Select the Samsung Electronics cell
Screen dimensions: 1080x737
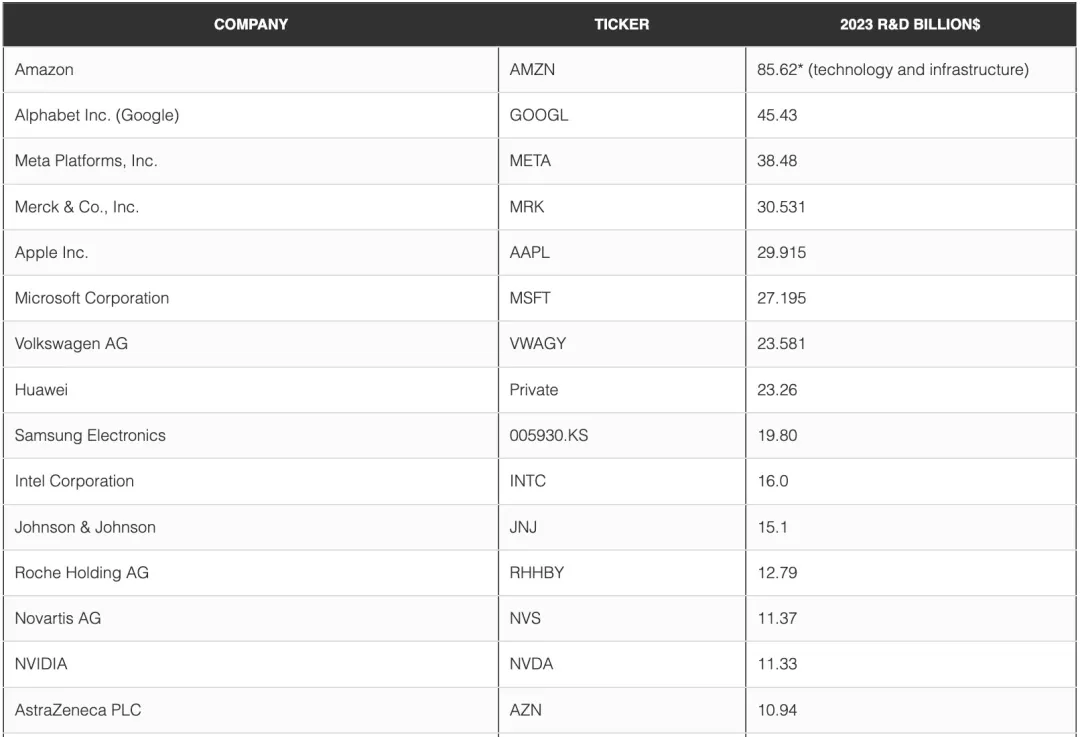tap(251, 435)
